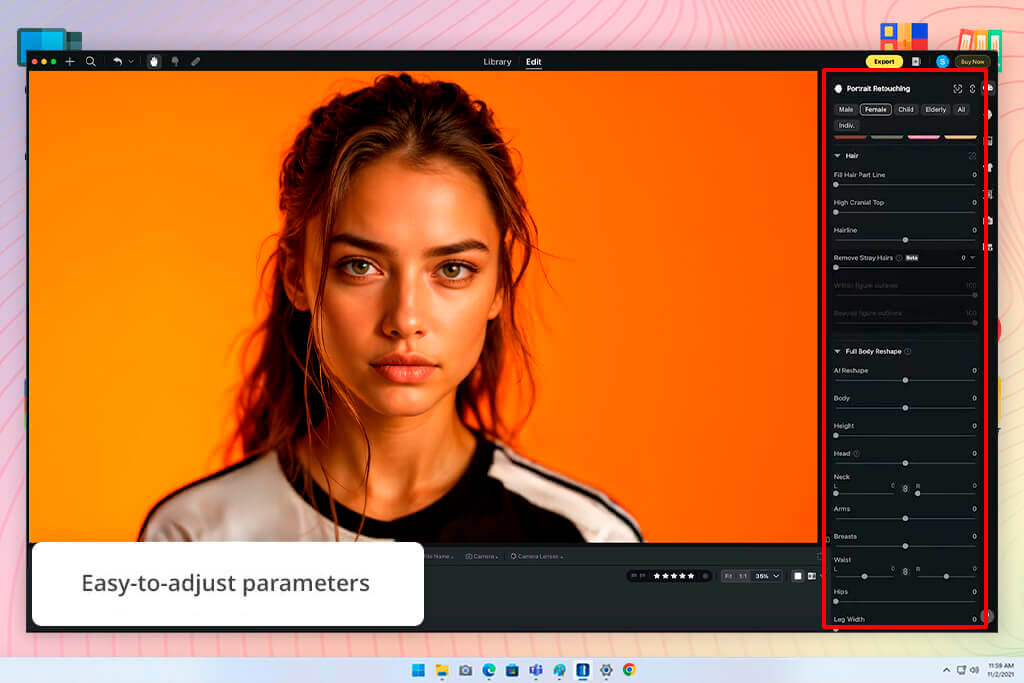Click the icon right of Export
1024x683 pixels.
click(x=916, y=61)
